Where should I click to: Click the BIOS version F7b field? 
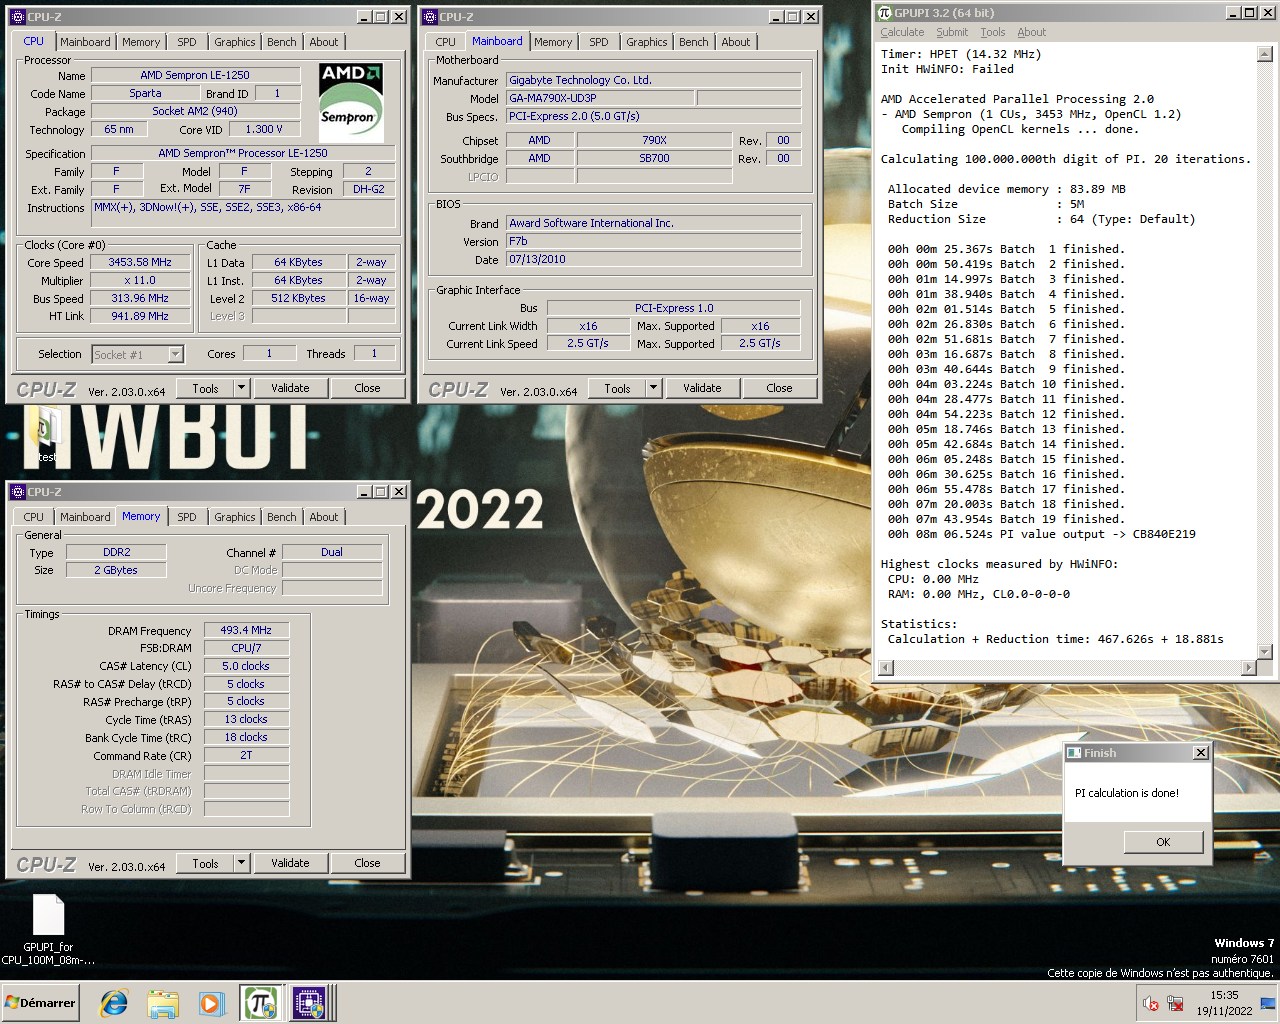click(653, 241)
